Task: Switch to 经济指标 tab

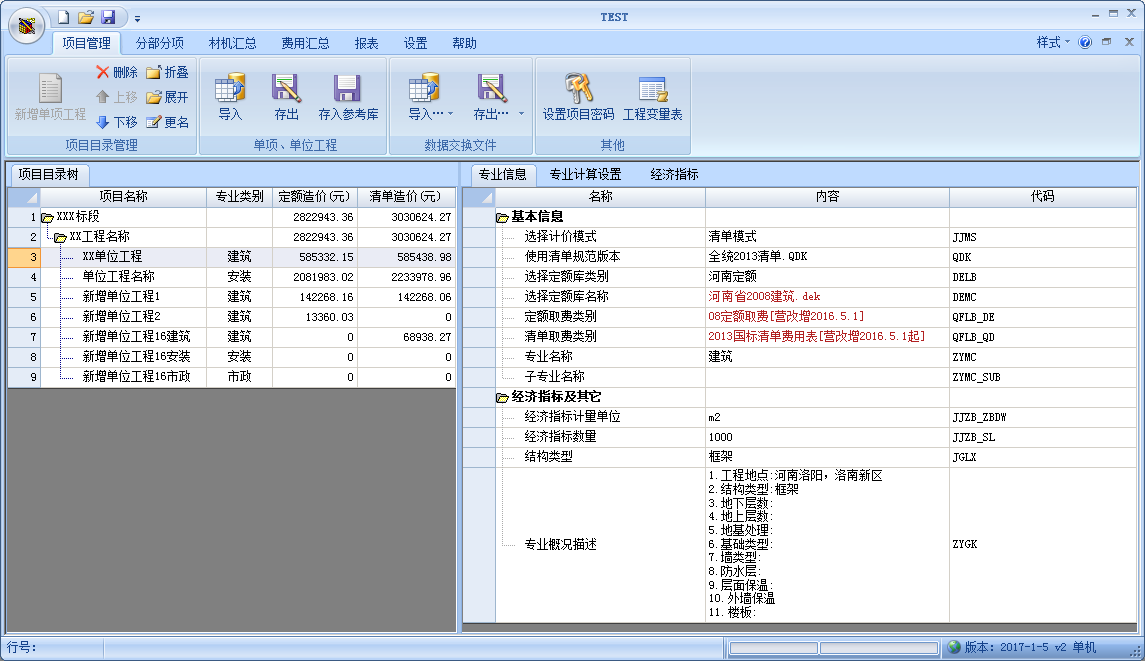Action: pos(675,175)
